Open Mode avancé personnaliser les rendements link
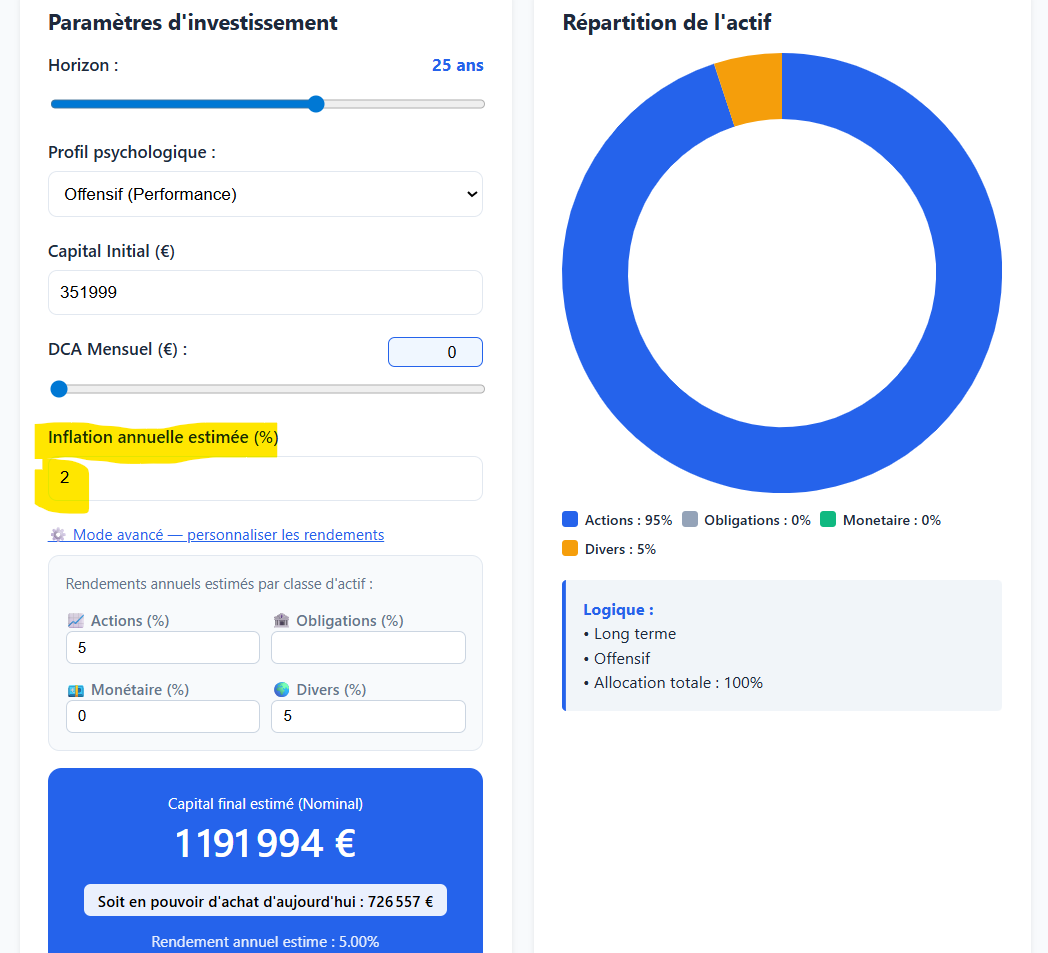1048x953 pixels. click(216, 535)
